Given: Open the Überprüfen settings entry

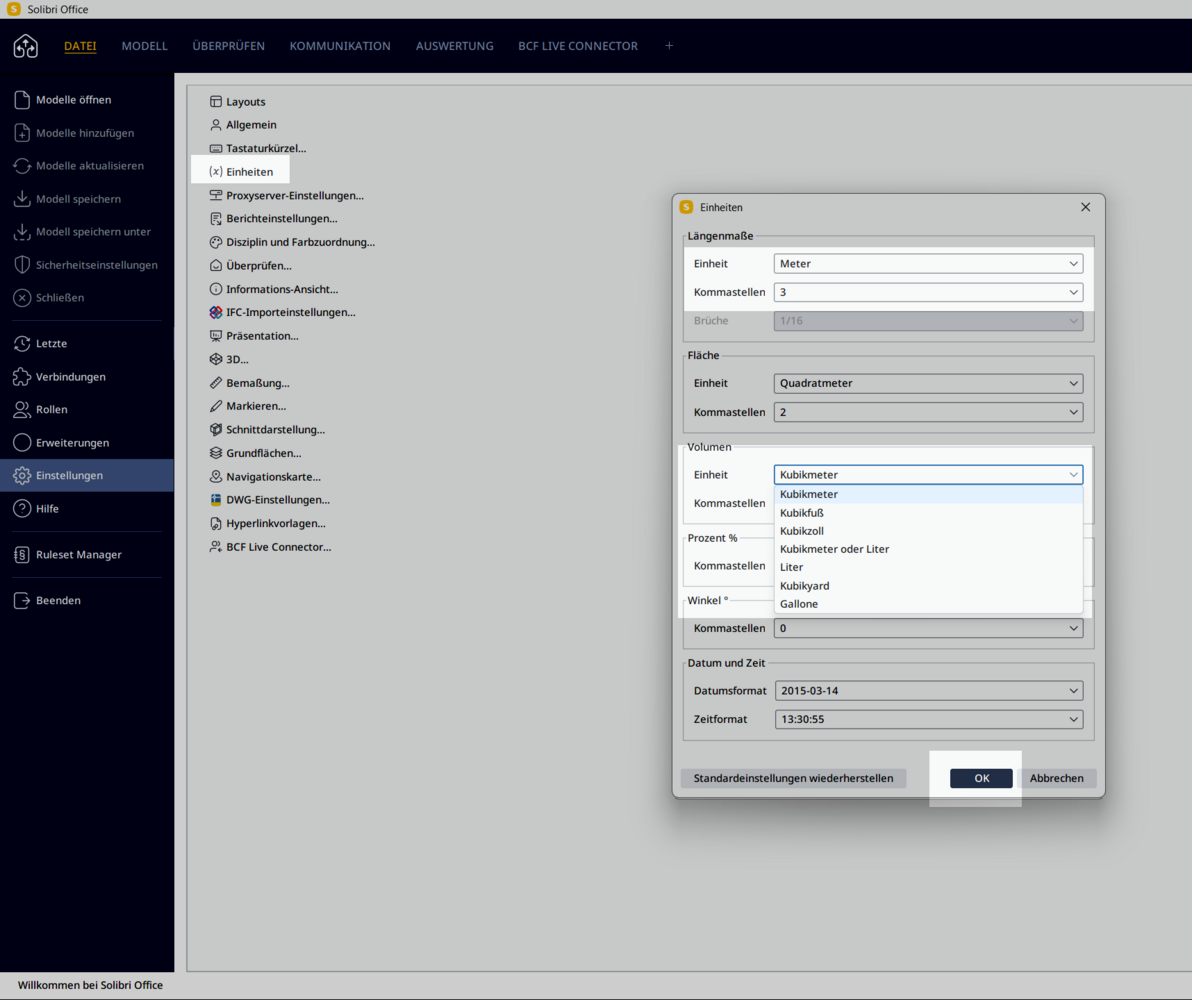Looking at the screenshot, I should (x=251, y=265).
